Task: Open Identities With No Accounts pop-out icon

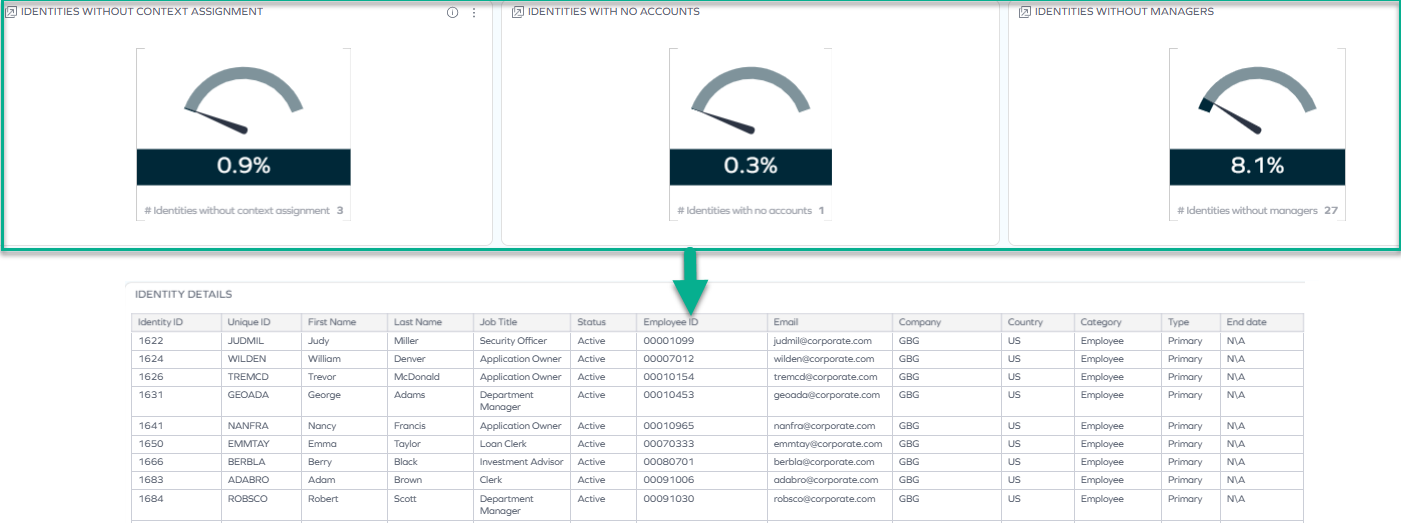Action: click(518, 12)
